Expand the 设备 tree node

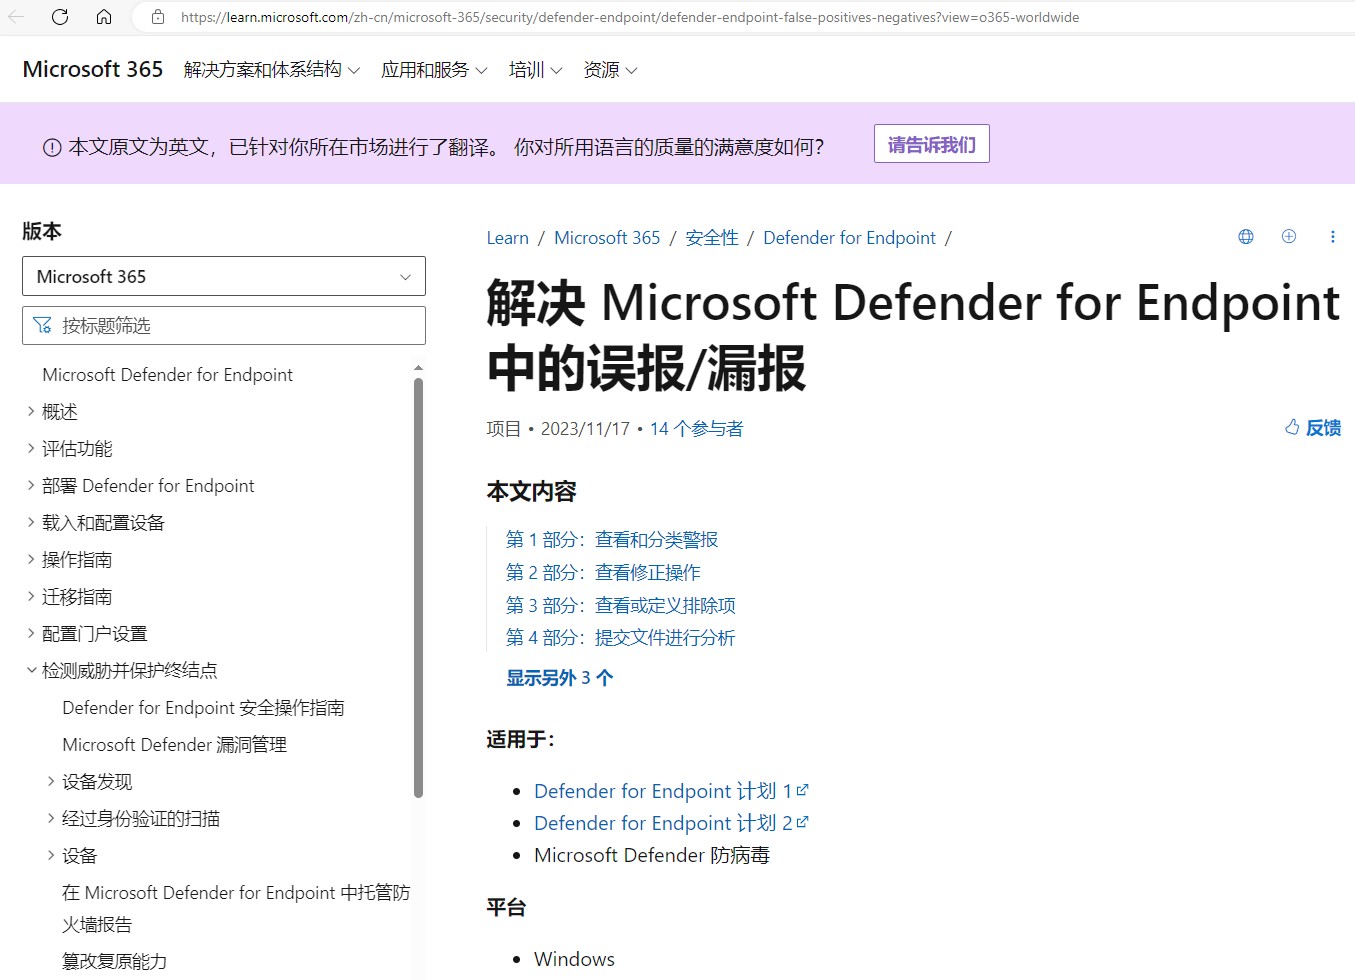[x=51, y=855]
